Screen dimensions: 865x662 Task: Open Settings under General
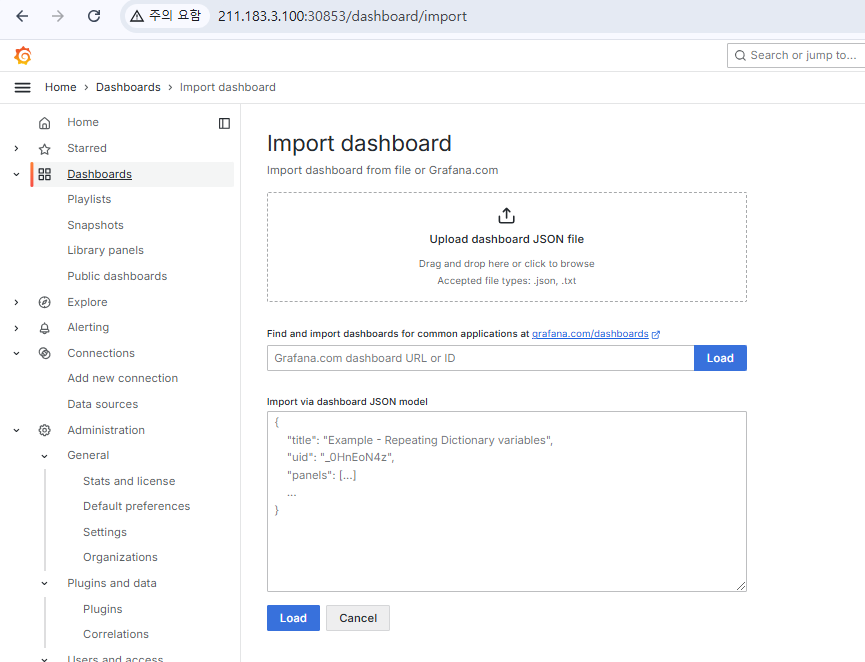(105, 532)
